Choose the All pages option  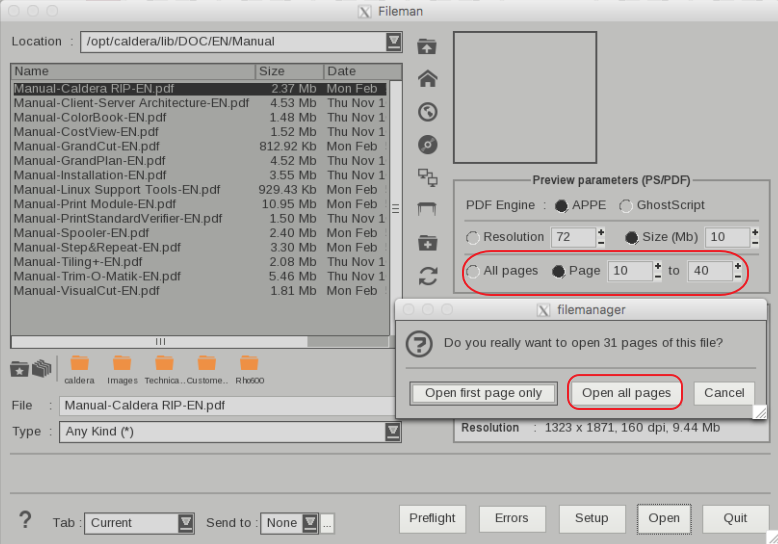(x=472, y=272)
